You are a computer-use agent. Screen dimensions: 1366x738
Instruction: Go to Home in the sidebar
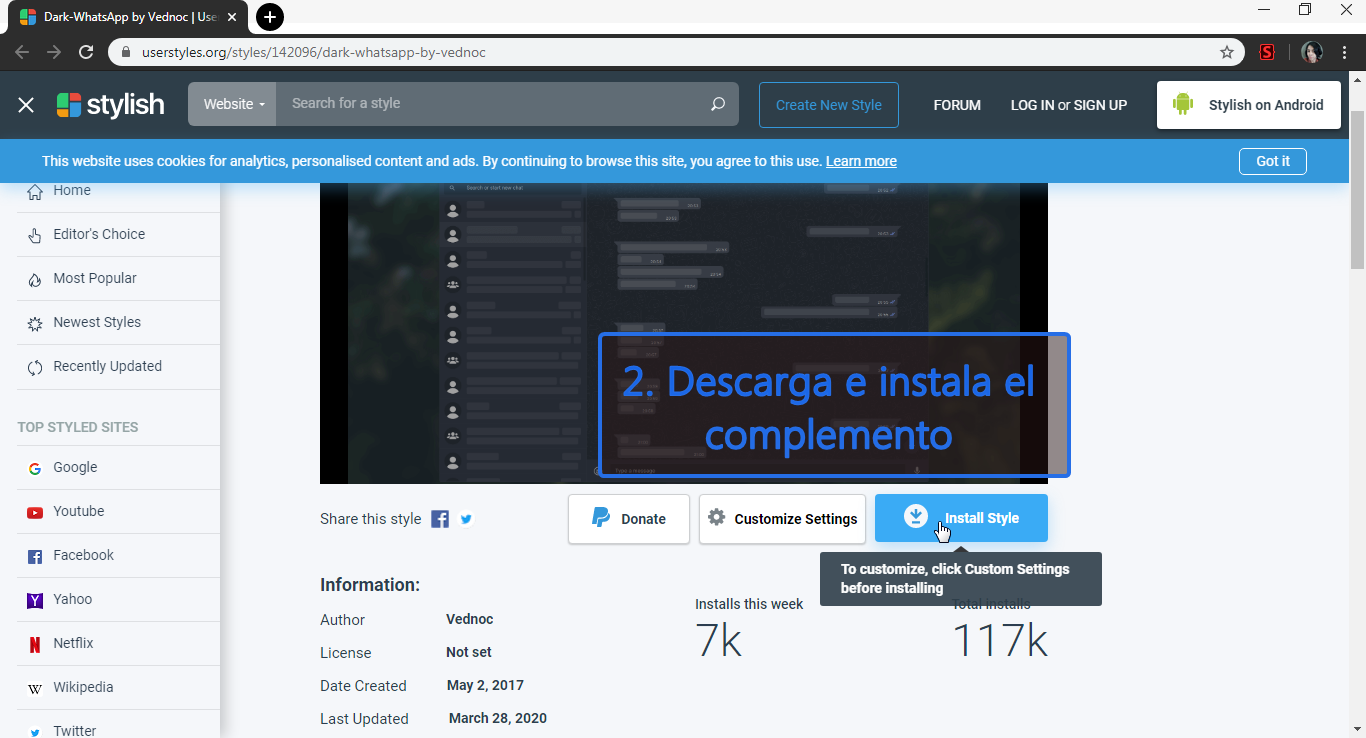point(72,190)
